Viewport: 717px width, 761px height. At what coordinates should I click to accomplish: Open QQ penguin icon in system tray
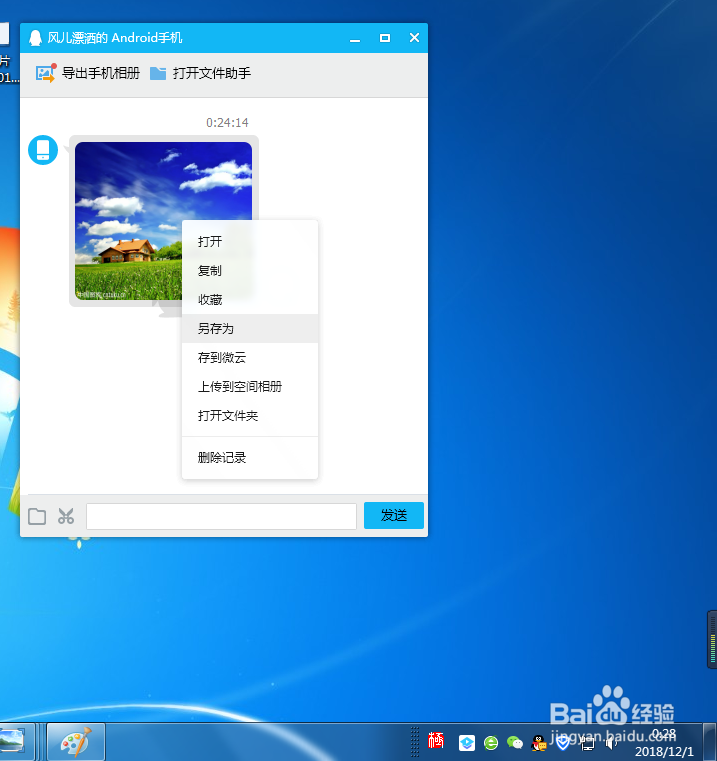point(539,743)
